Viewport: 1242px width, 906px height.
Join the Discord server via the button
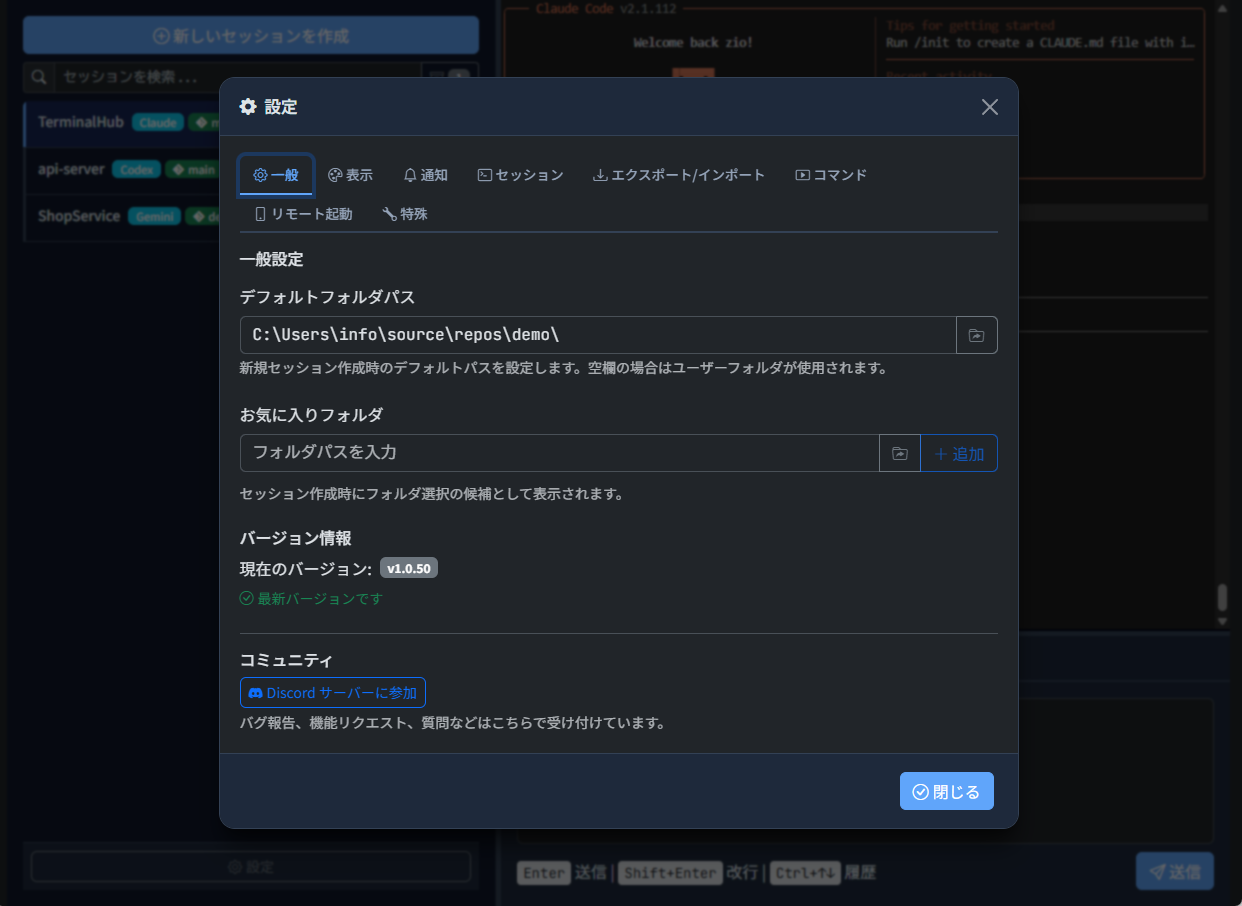coord(332,692)
